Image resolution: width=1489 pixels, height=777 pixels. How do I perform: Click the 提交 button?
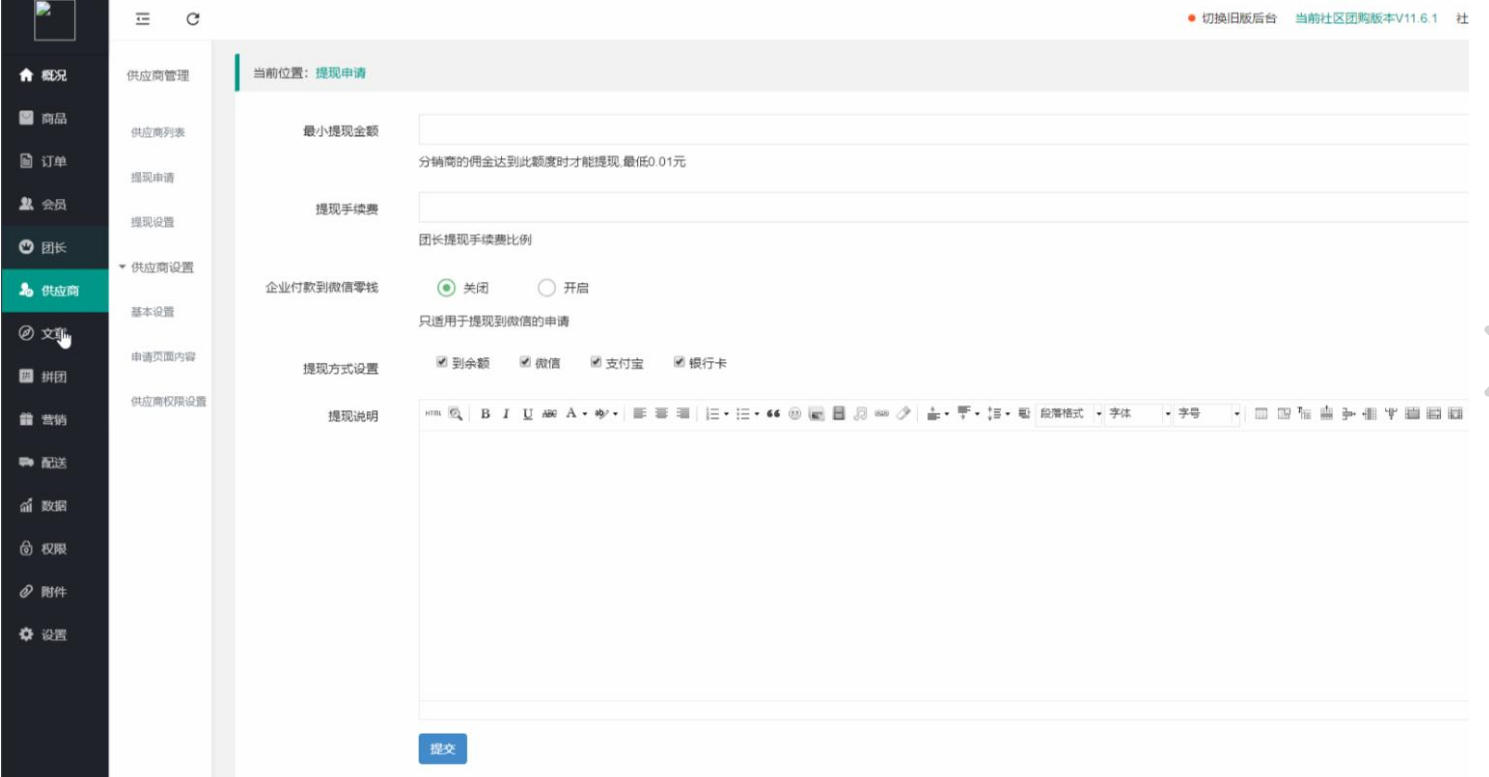pyautogui.click(x=442, y=749)
